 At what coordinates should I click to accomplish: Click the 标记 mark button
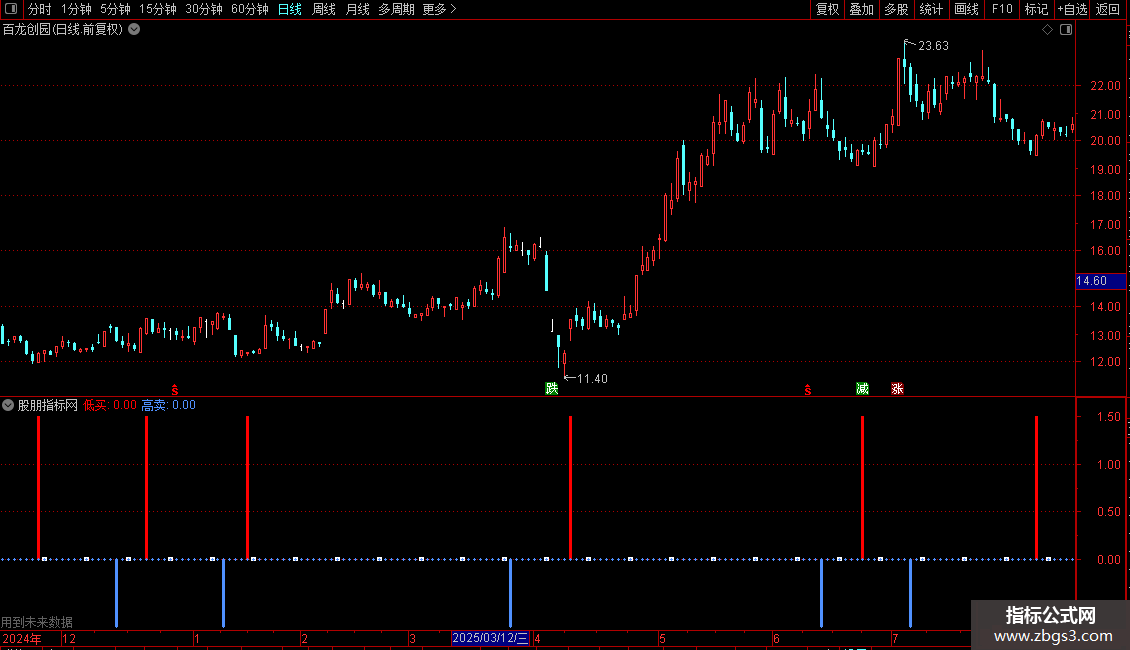coord(1036,9)
